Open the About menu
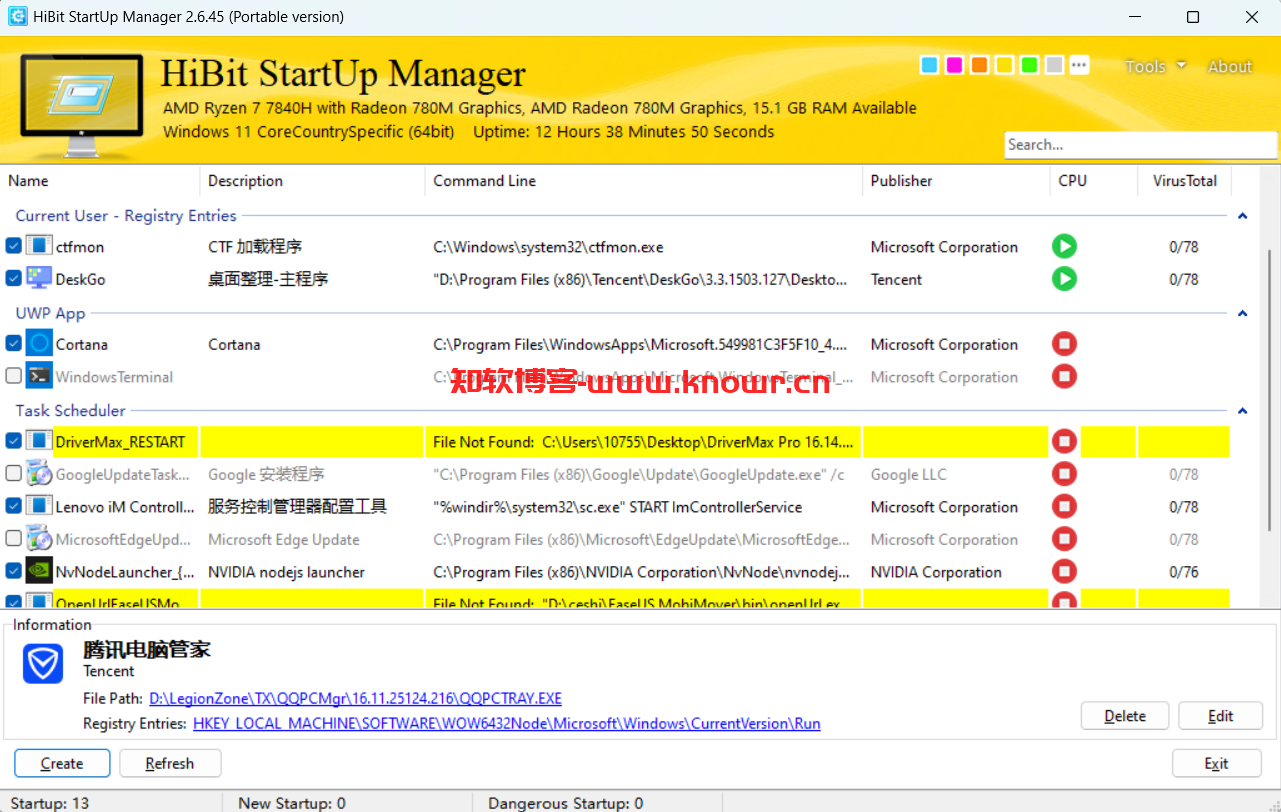 coord(1230,66)
